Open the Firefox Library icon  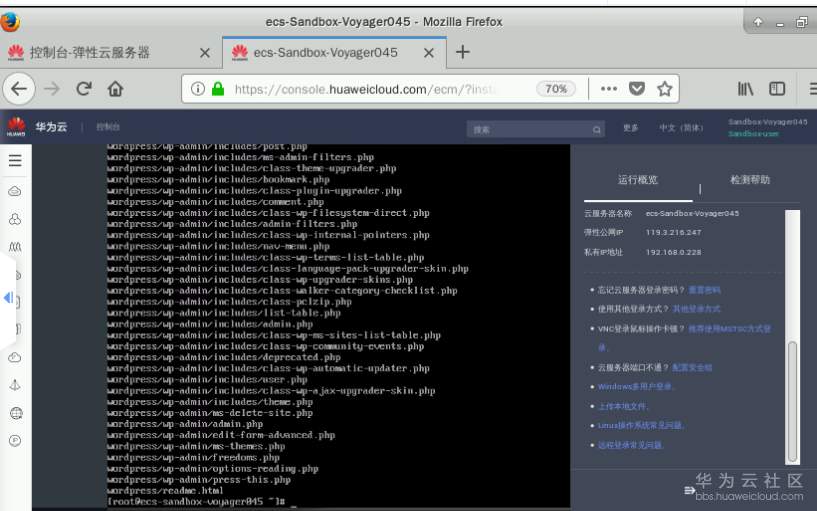[x=745, y=89]
